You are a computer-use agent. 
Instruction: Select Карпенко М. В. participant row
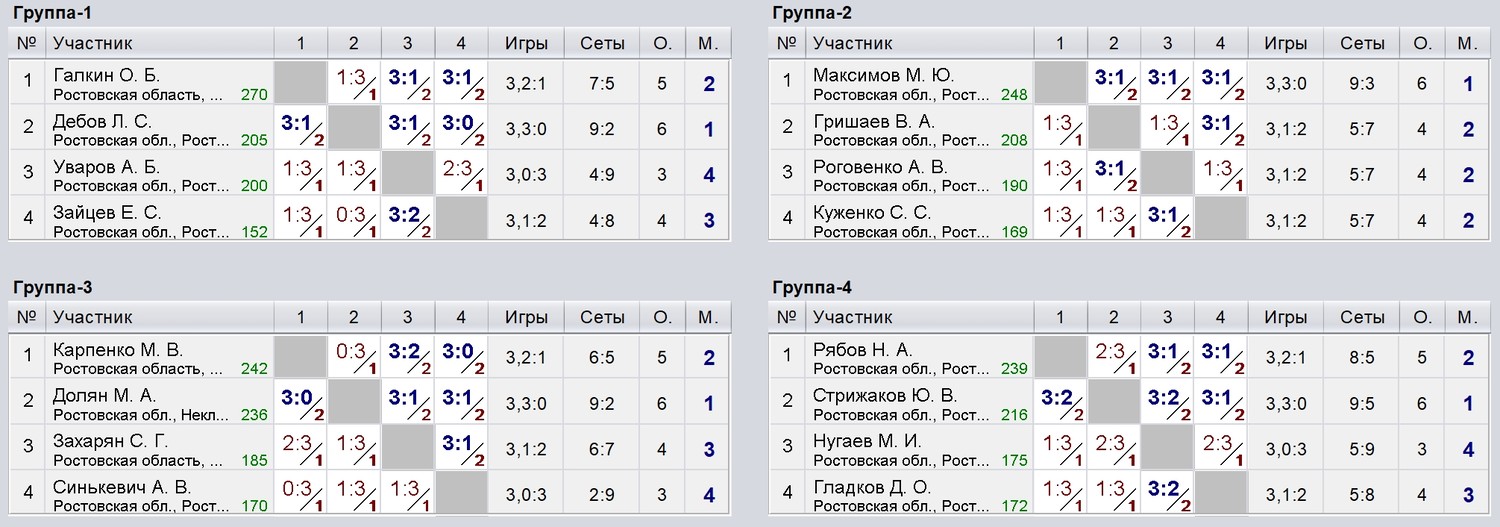(x=369, y=357)
